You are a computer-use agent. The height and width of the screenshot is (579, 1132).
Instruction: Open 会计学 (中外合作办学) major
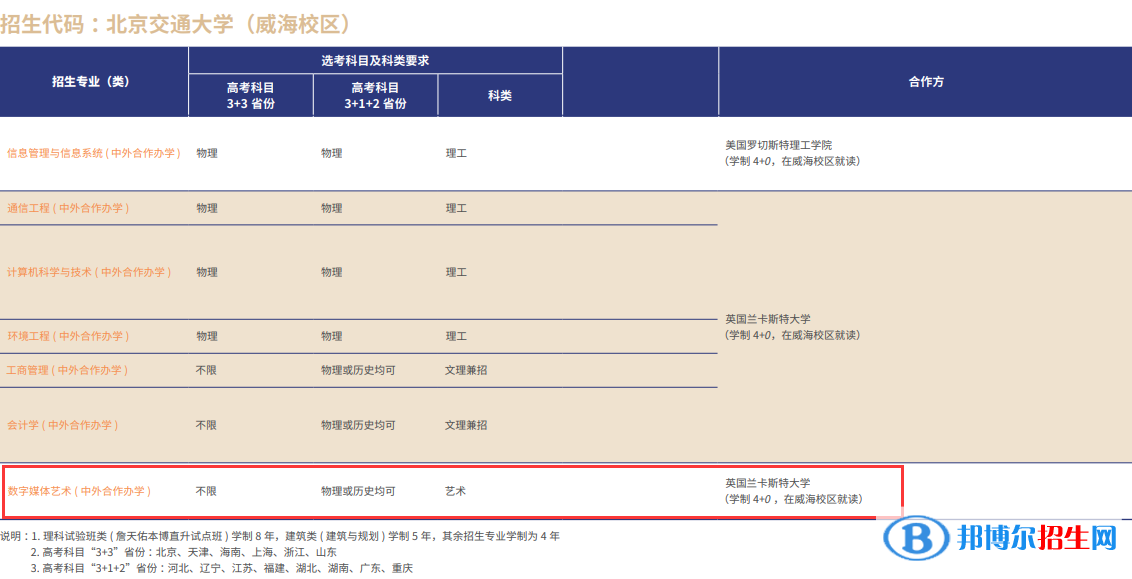[x=62, y=425]
